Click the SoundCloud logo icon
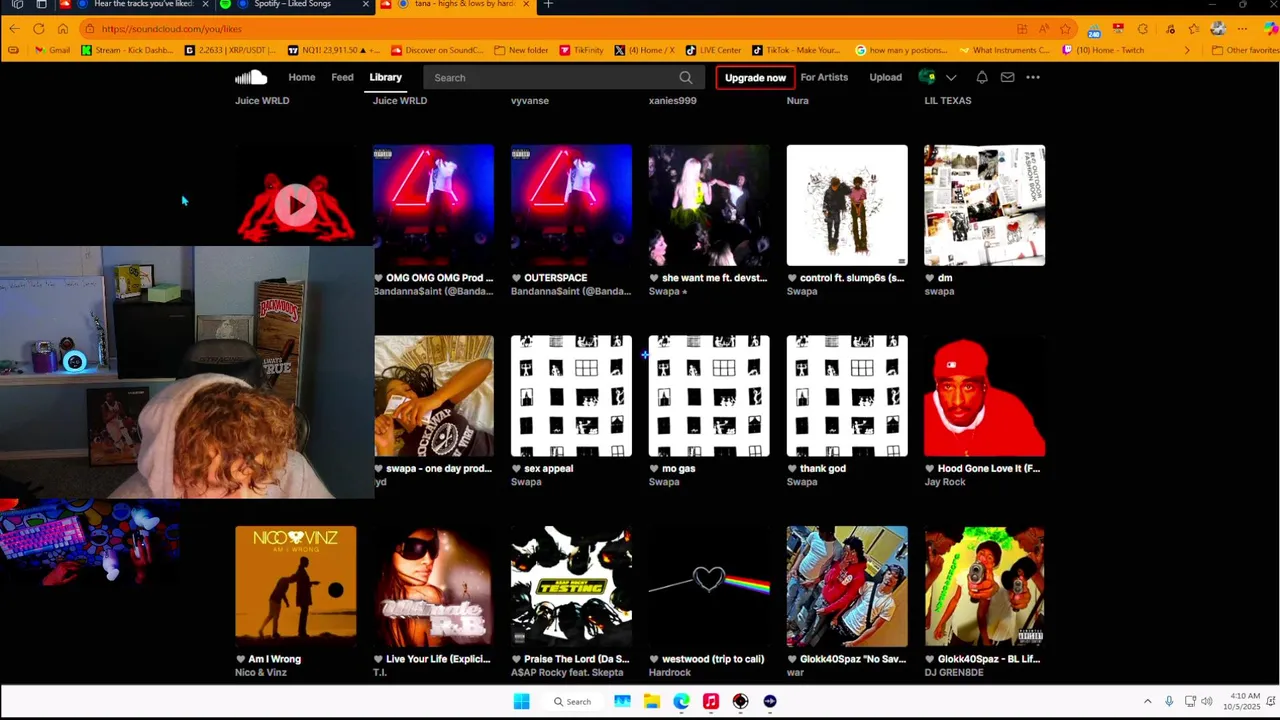 pyautogui.click(x=251, y=77)
